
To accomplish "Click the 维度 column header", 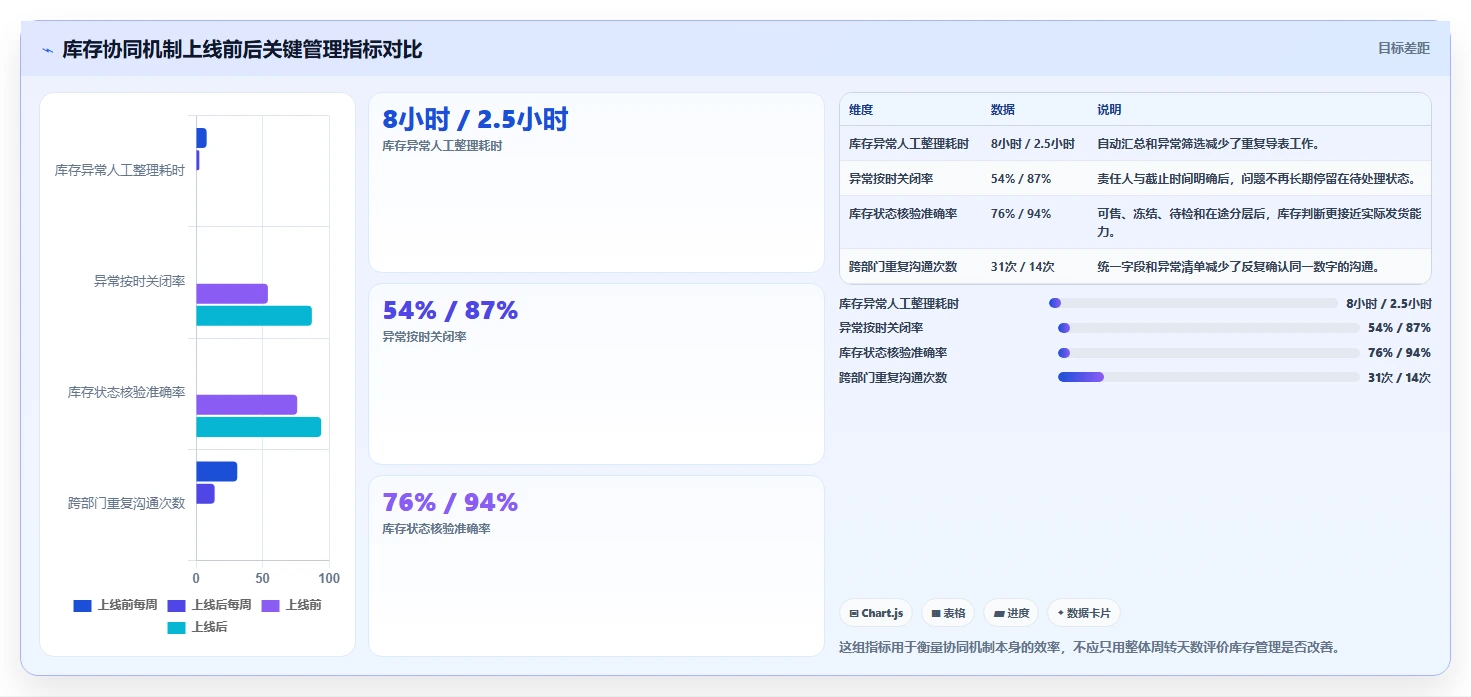I will [x=861, y=110].
